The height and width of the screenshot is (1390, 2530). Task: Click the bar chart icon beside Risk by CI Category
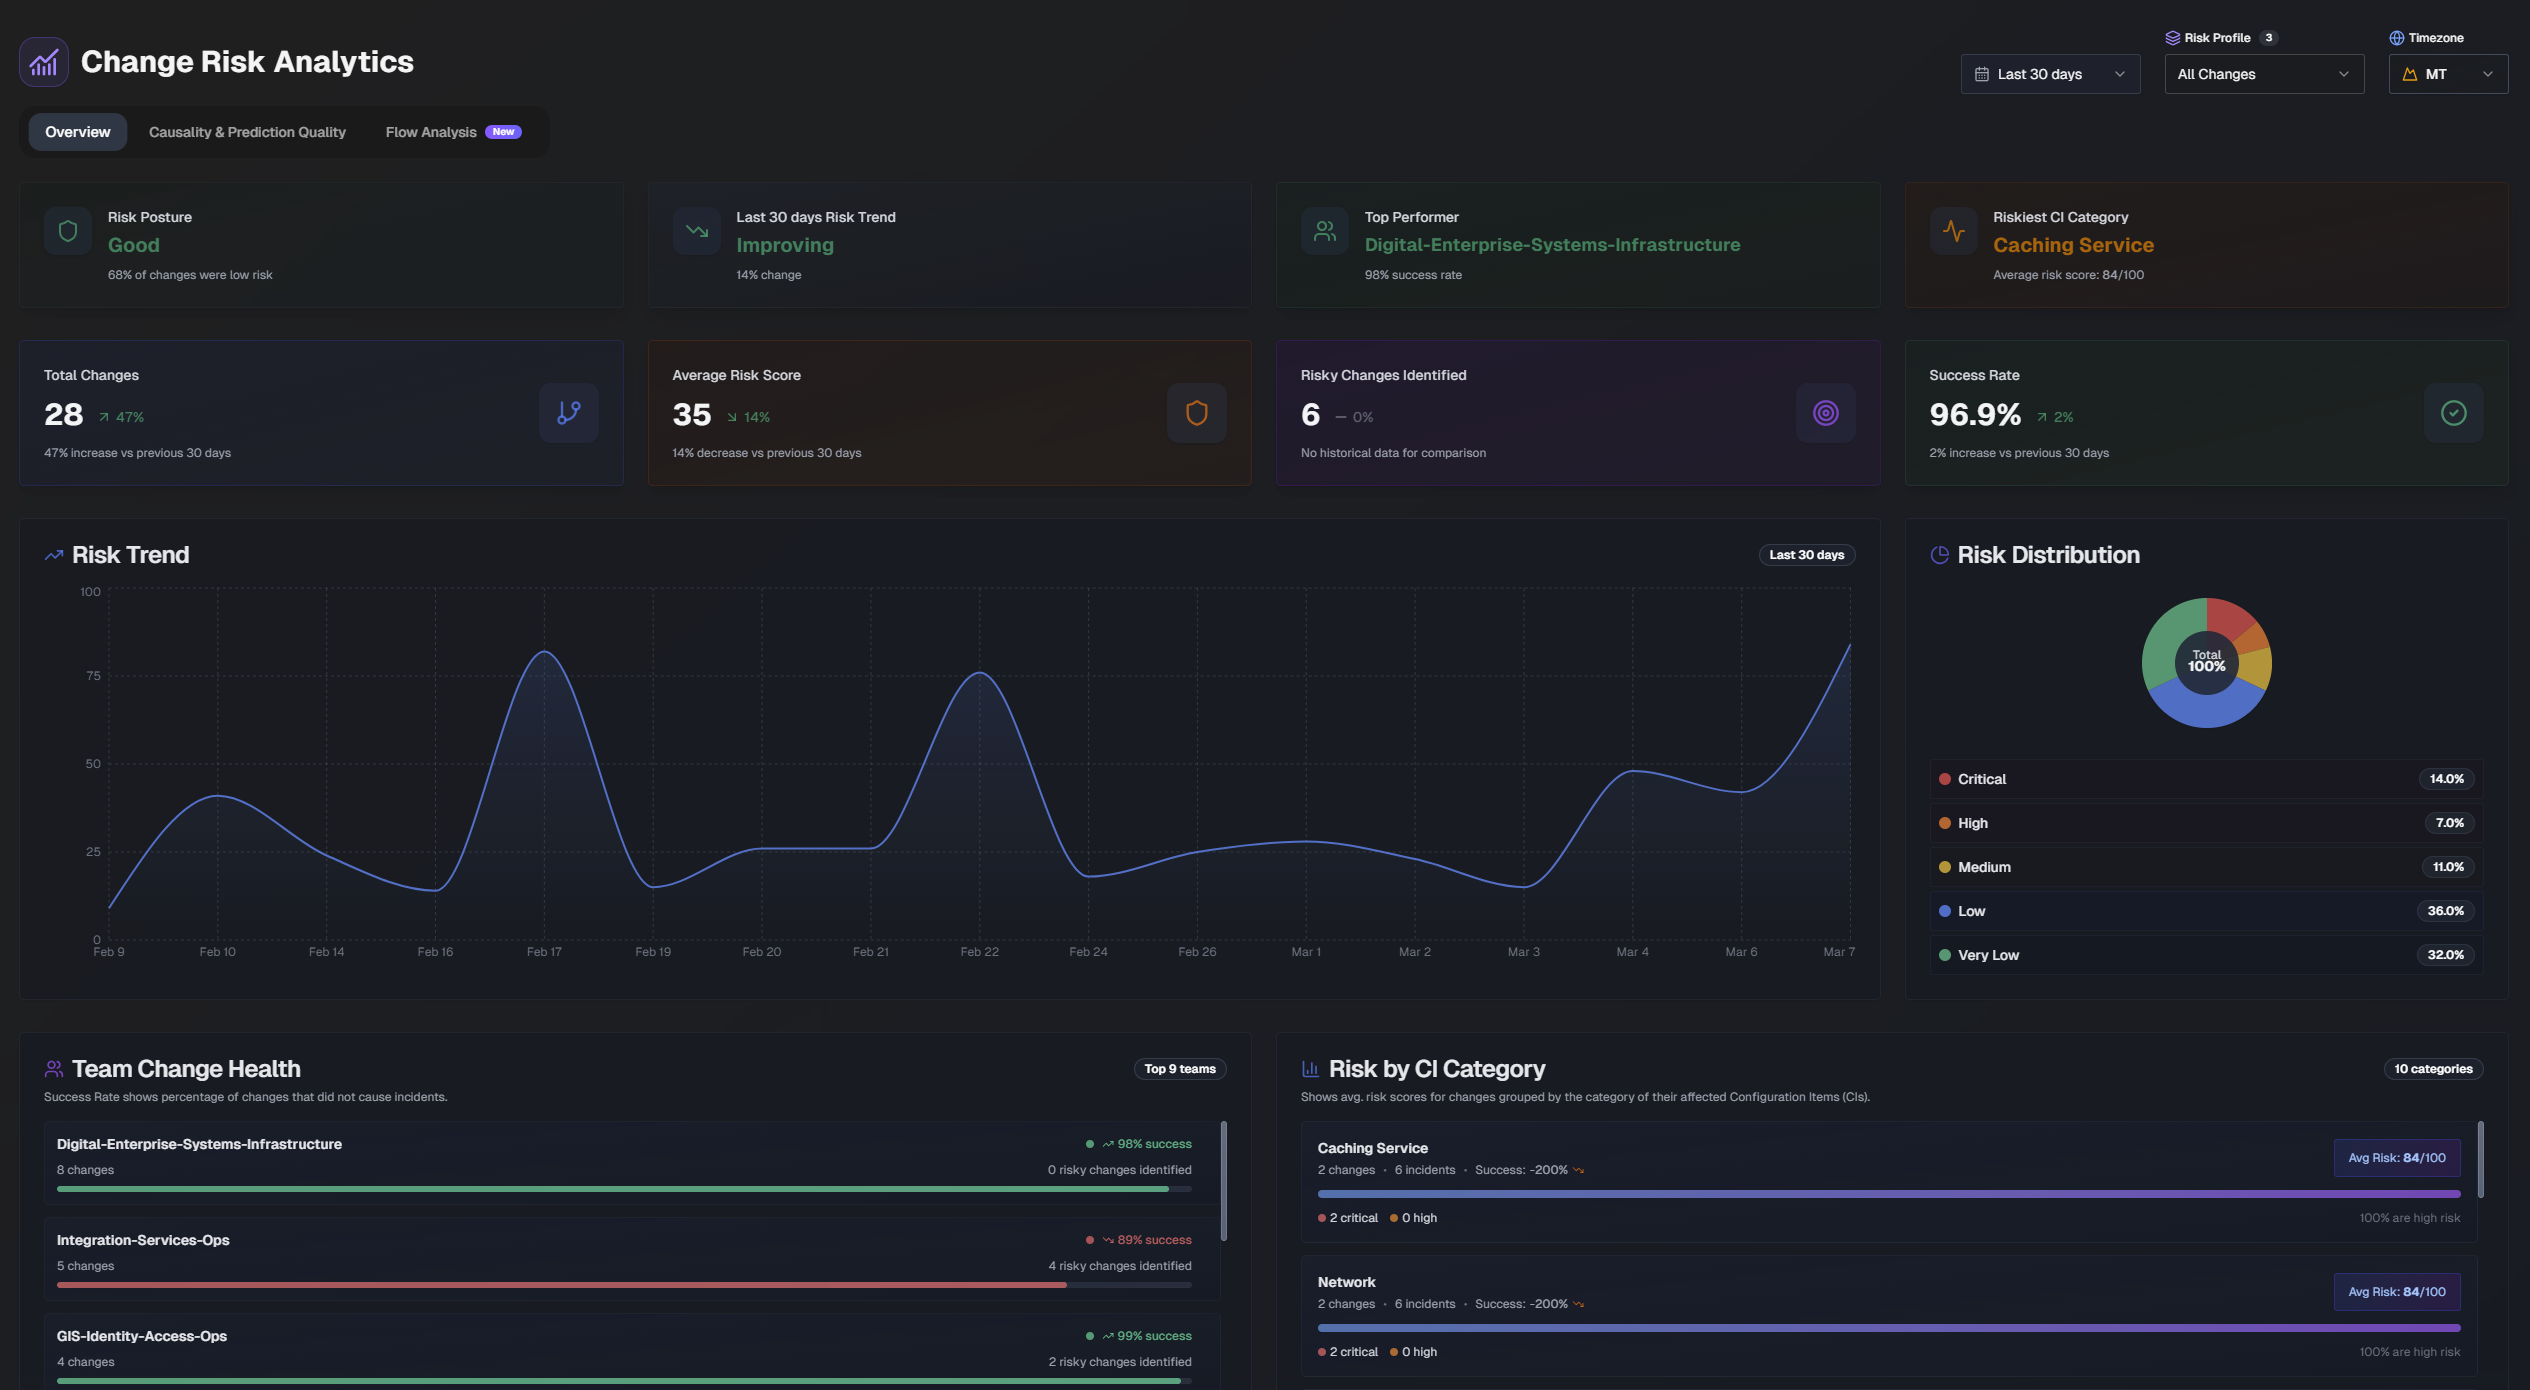pyautogui.click(x=1310, y=1069)
